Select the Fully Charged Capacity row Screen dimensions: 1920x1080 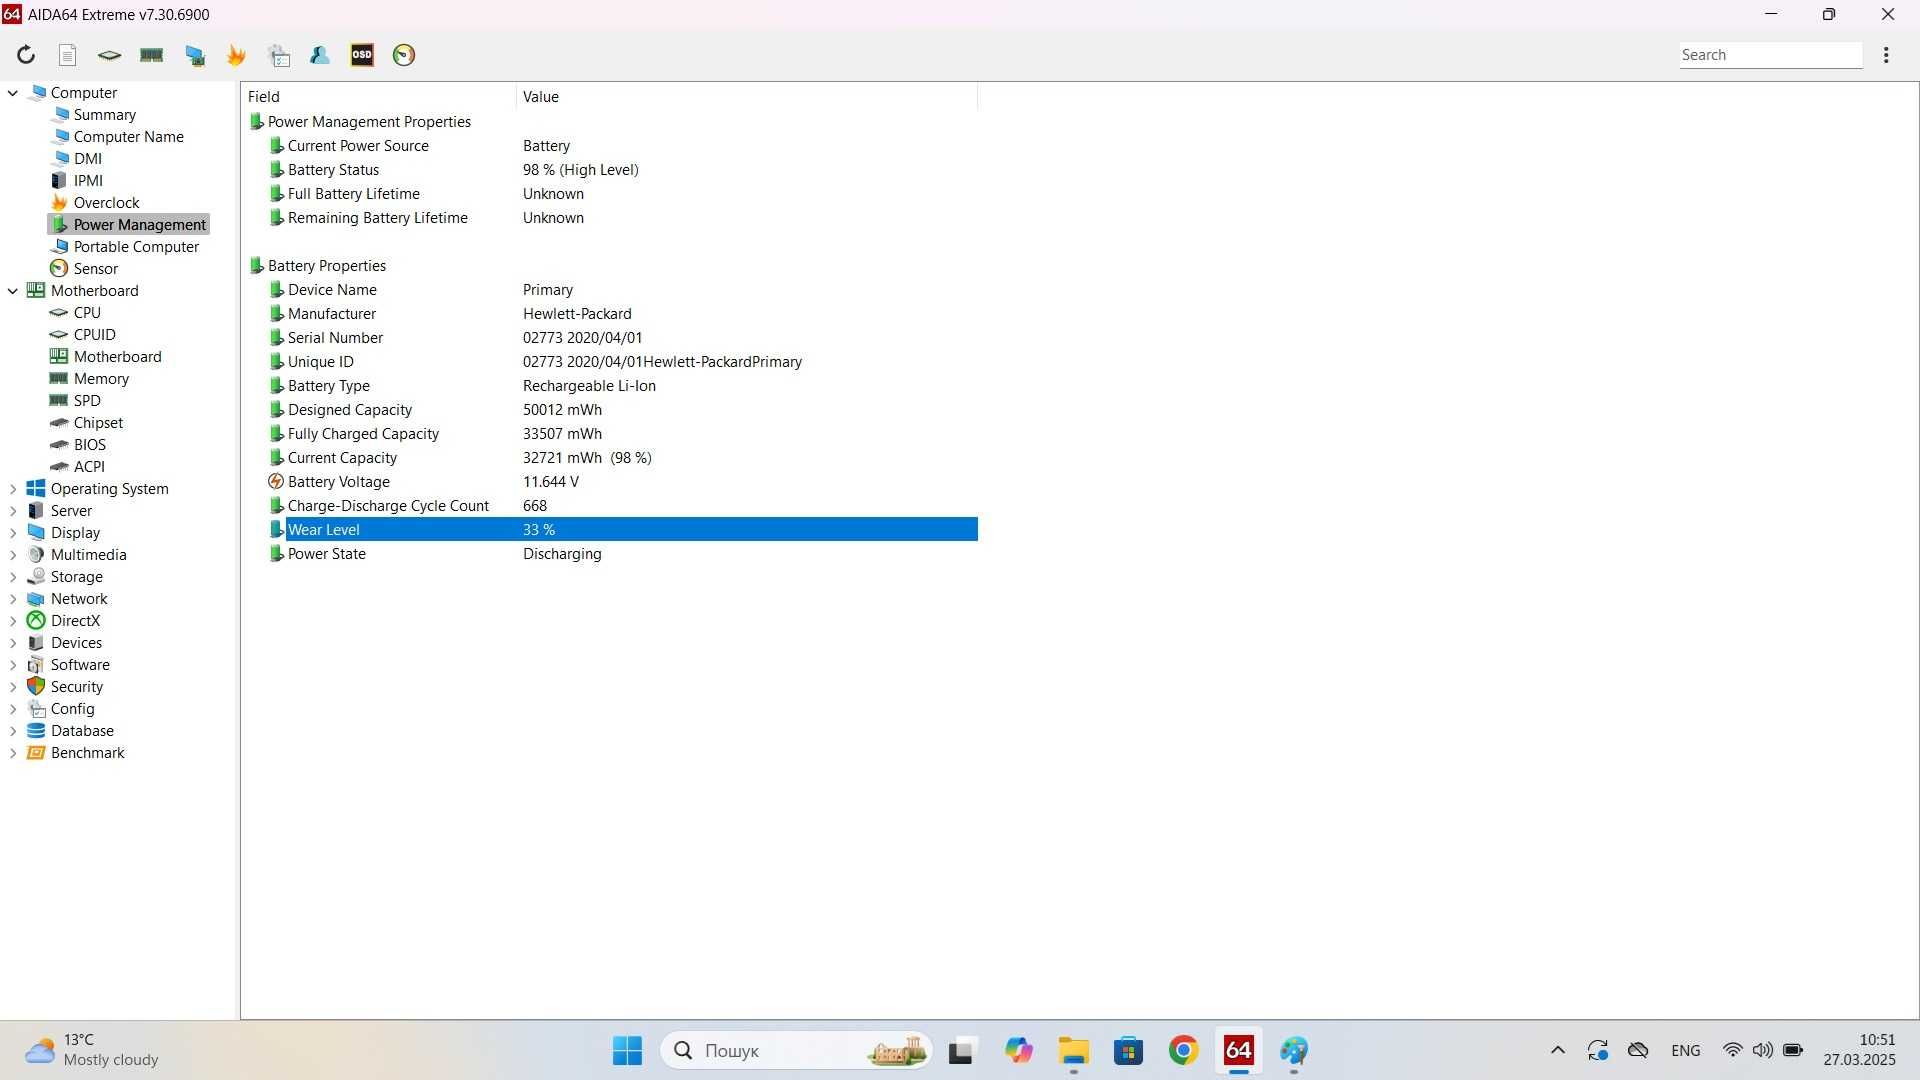[x=622, y=434]
